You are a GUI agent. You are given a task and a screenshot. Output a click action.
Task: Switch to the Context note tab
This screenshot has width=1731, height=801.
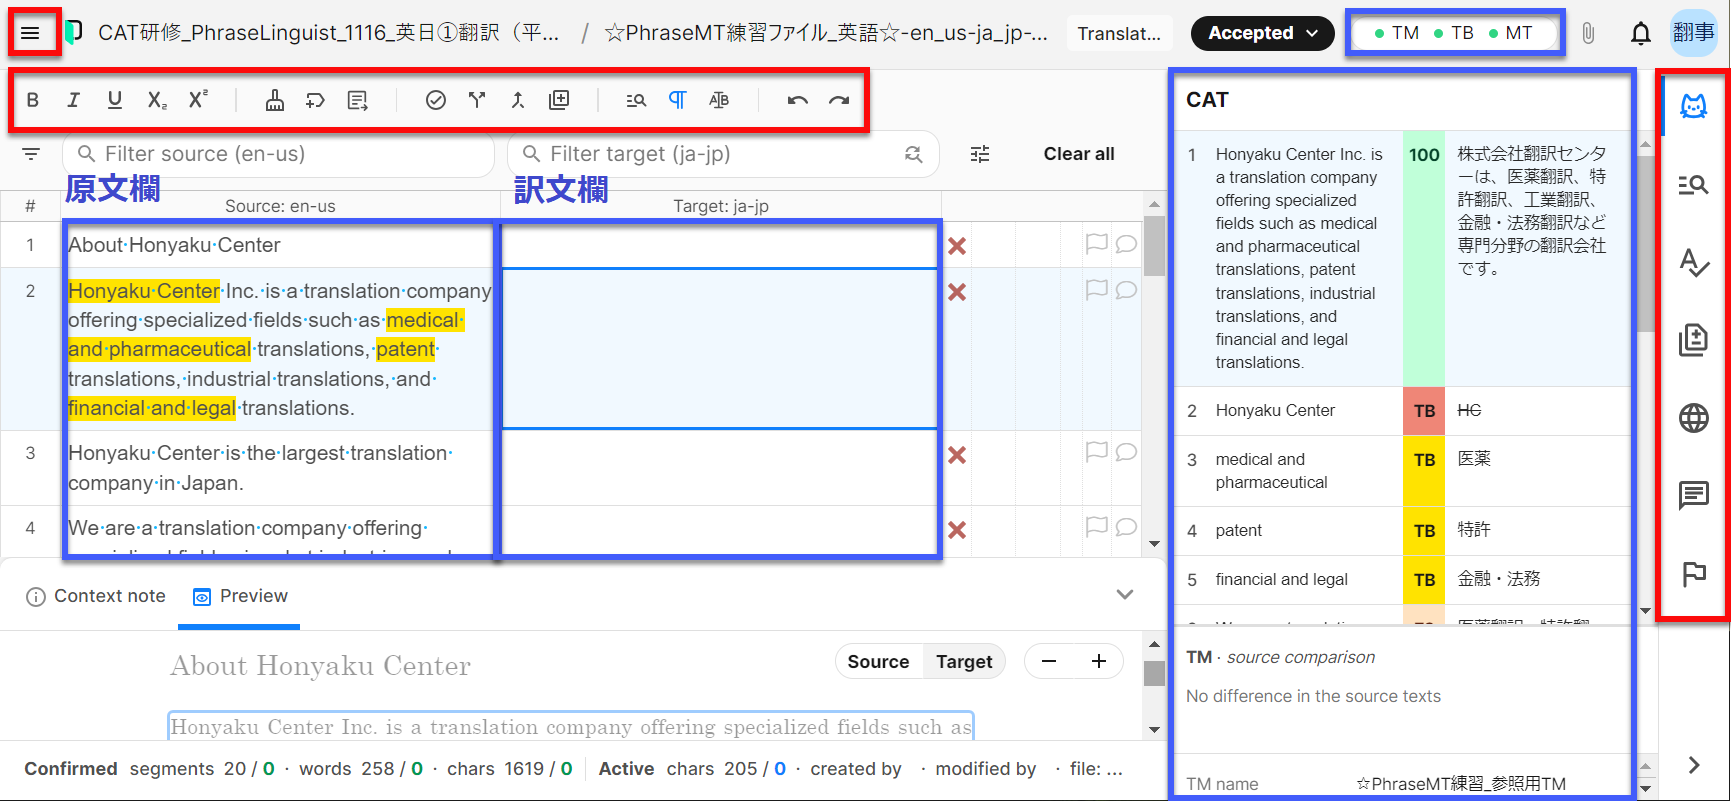point(96,596)
